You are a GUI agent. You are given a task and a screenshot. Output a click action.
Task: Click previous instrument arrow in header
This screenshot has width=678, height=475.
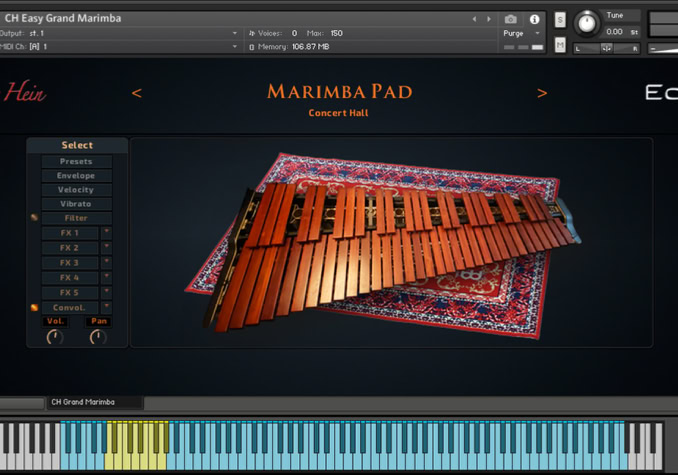pos(475,19)
